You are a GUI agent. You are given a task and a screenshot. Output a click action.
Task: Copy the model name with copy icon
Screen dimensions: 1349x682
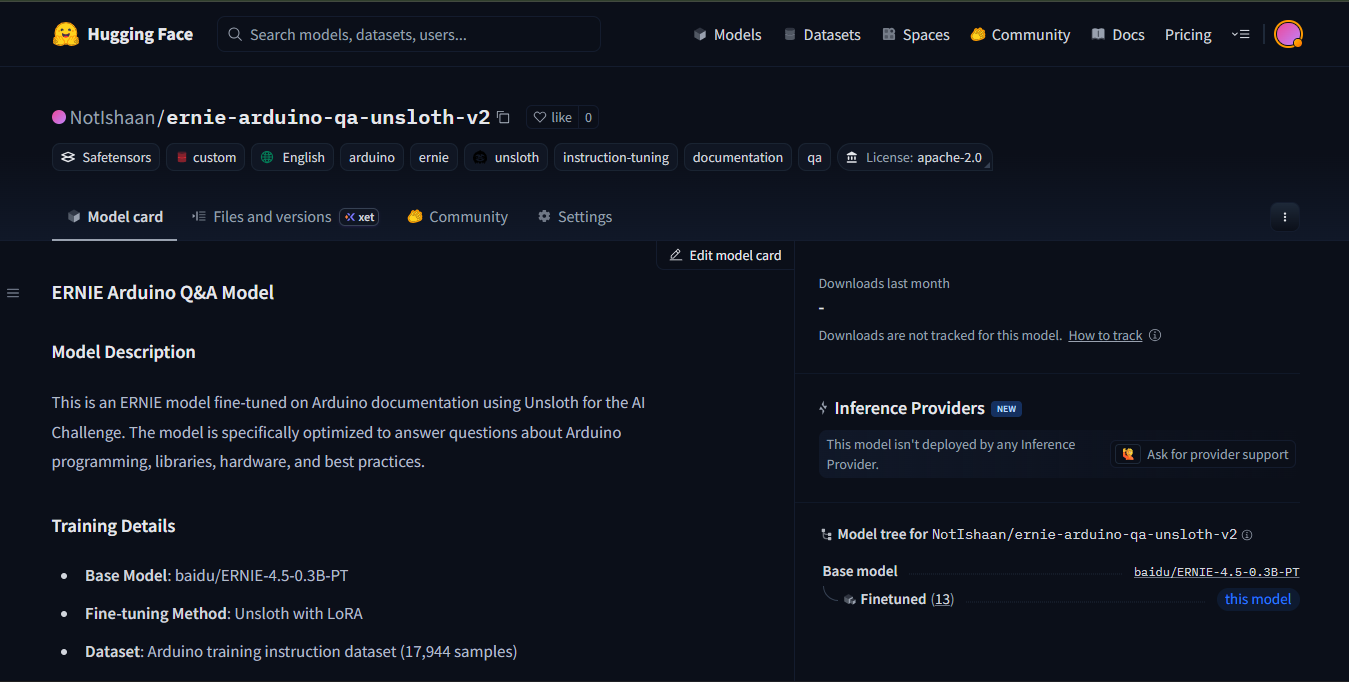(503, 117)
